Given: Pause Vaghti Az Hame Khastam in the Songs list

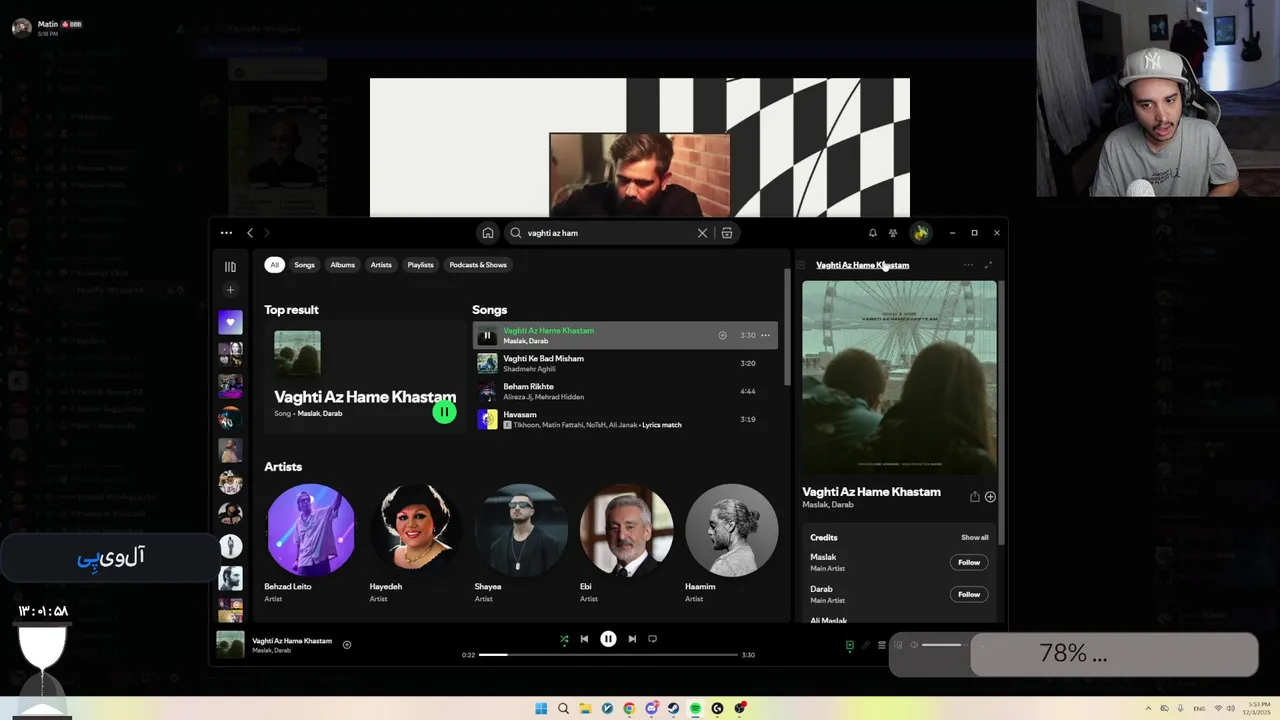Looking at the screenshot, I should point(487,336).
